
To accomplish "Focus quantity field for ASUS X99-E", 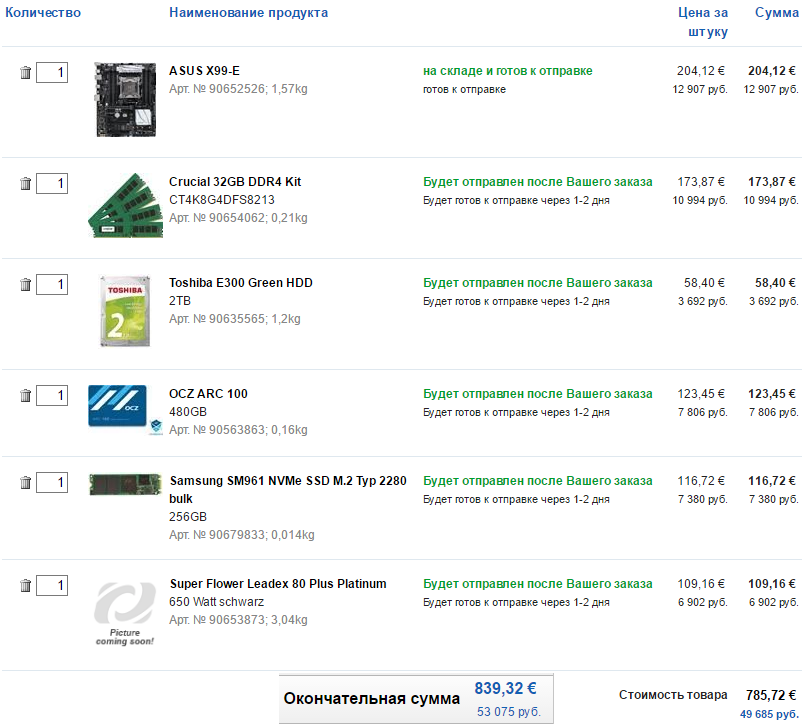I will (52, 72).
